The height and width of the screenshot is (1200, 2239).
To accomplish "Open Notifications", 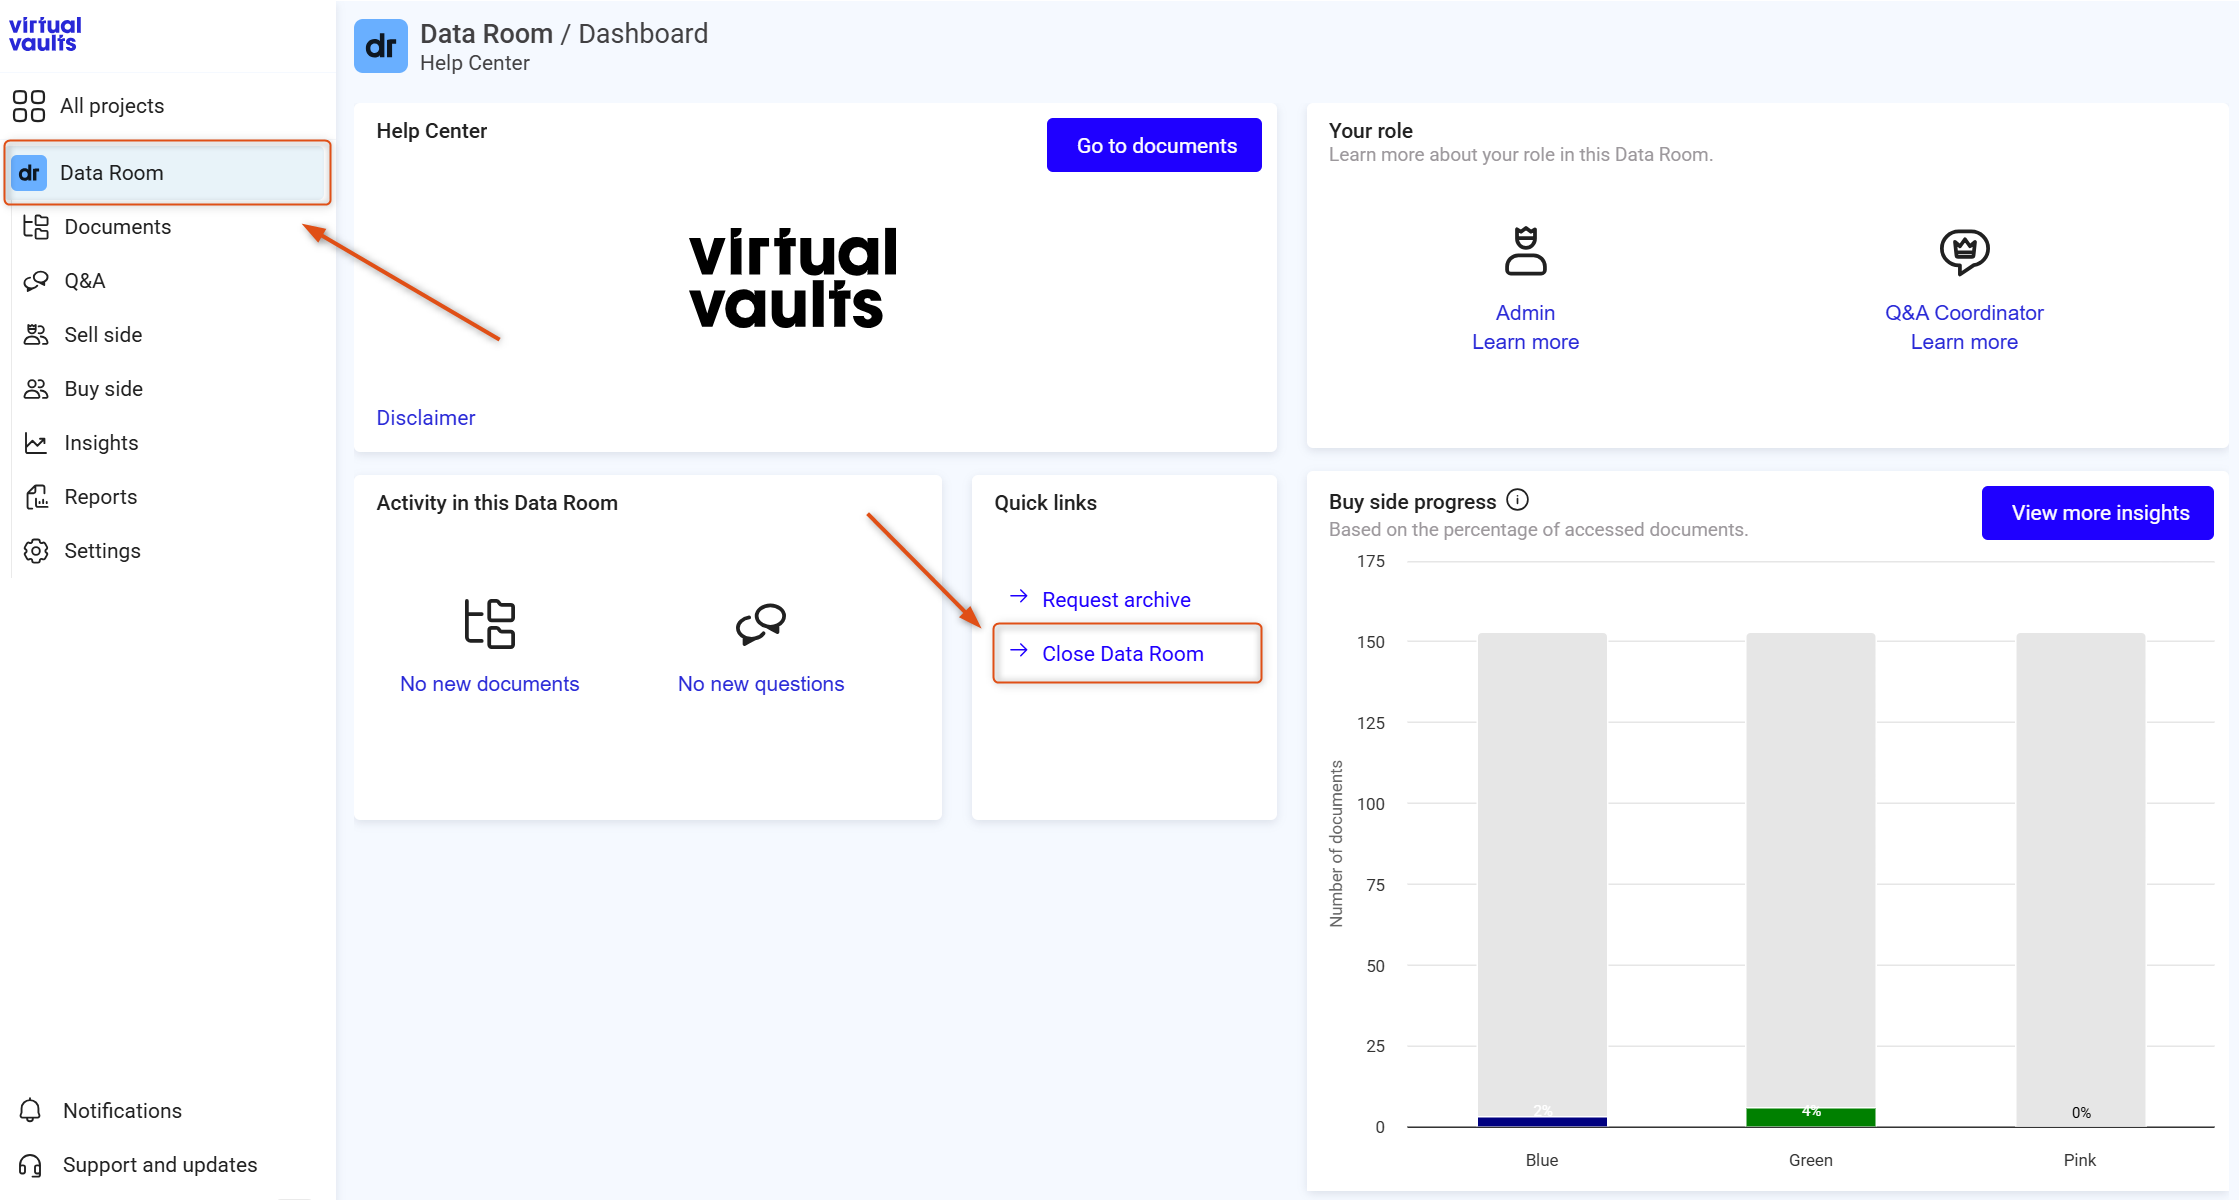I will tap(122, 1111).
